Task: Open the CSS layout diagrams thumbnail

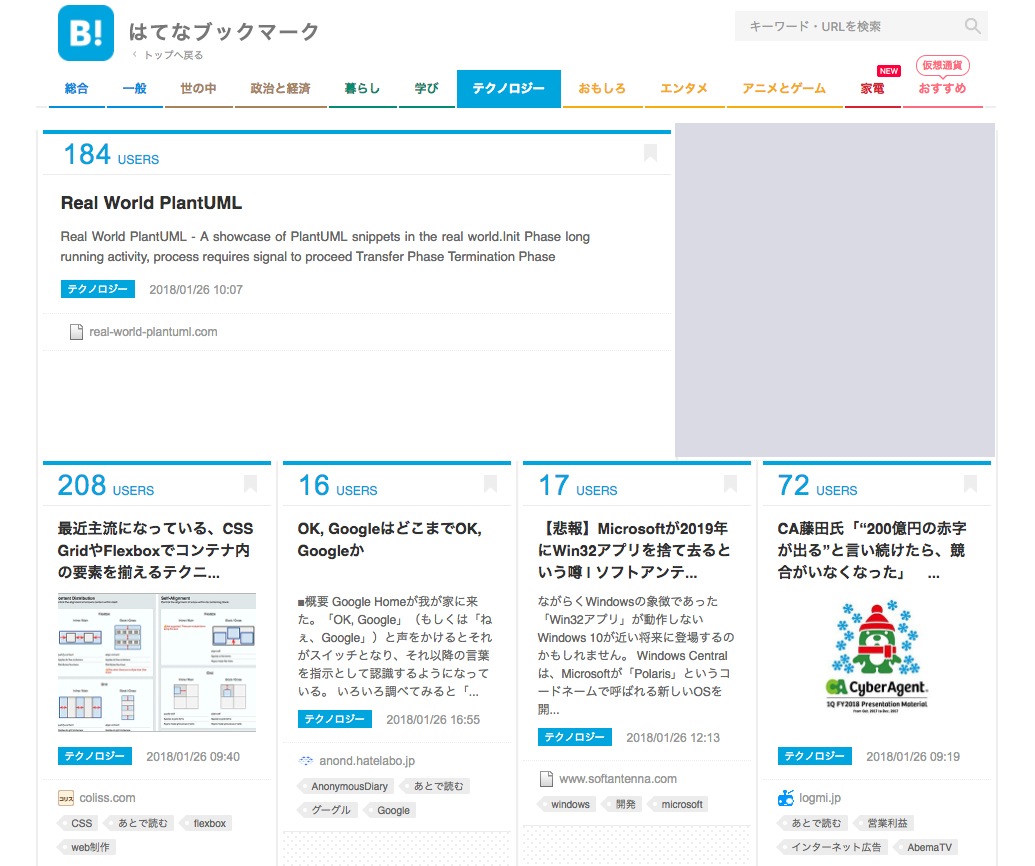Action: click(157, 662)
